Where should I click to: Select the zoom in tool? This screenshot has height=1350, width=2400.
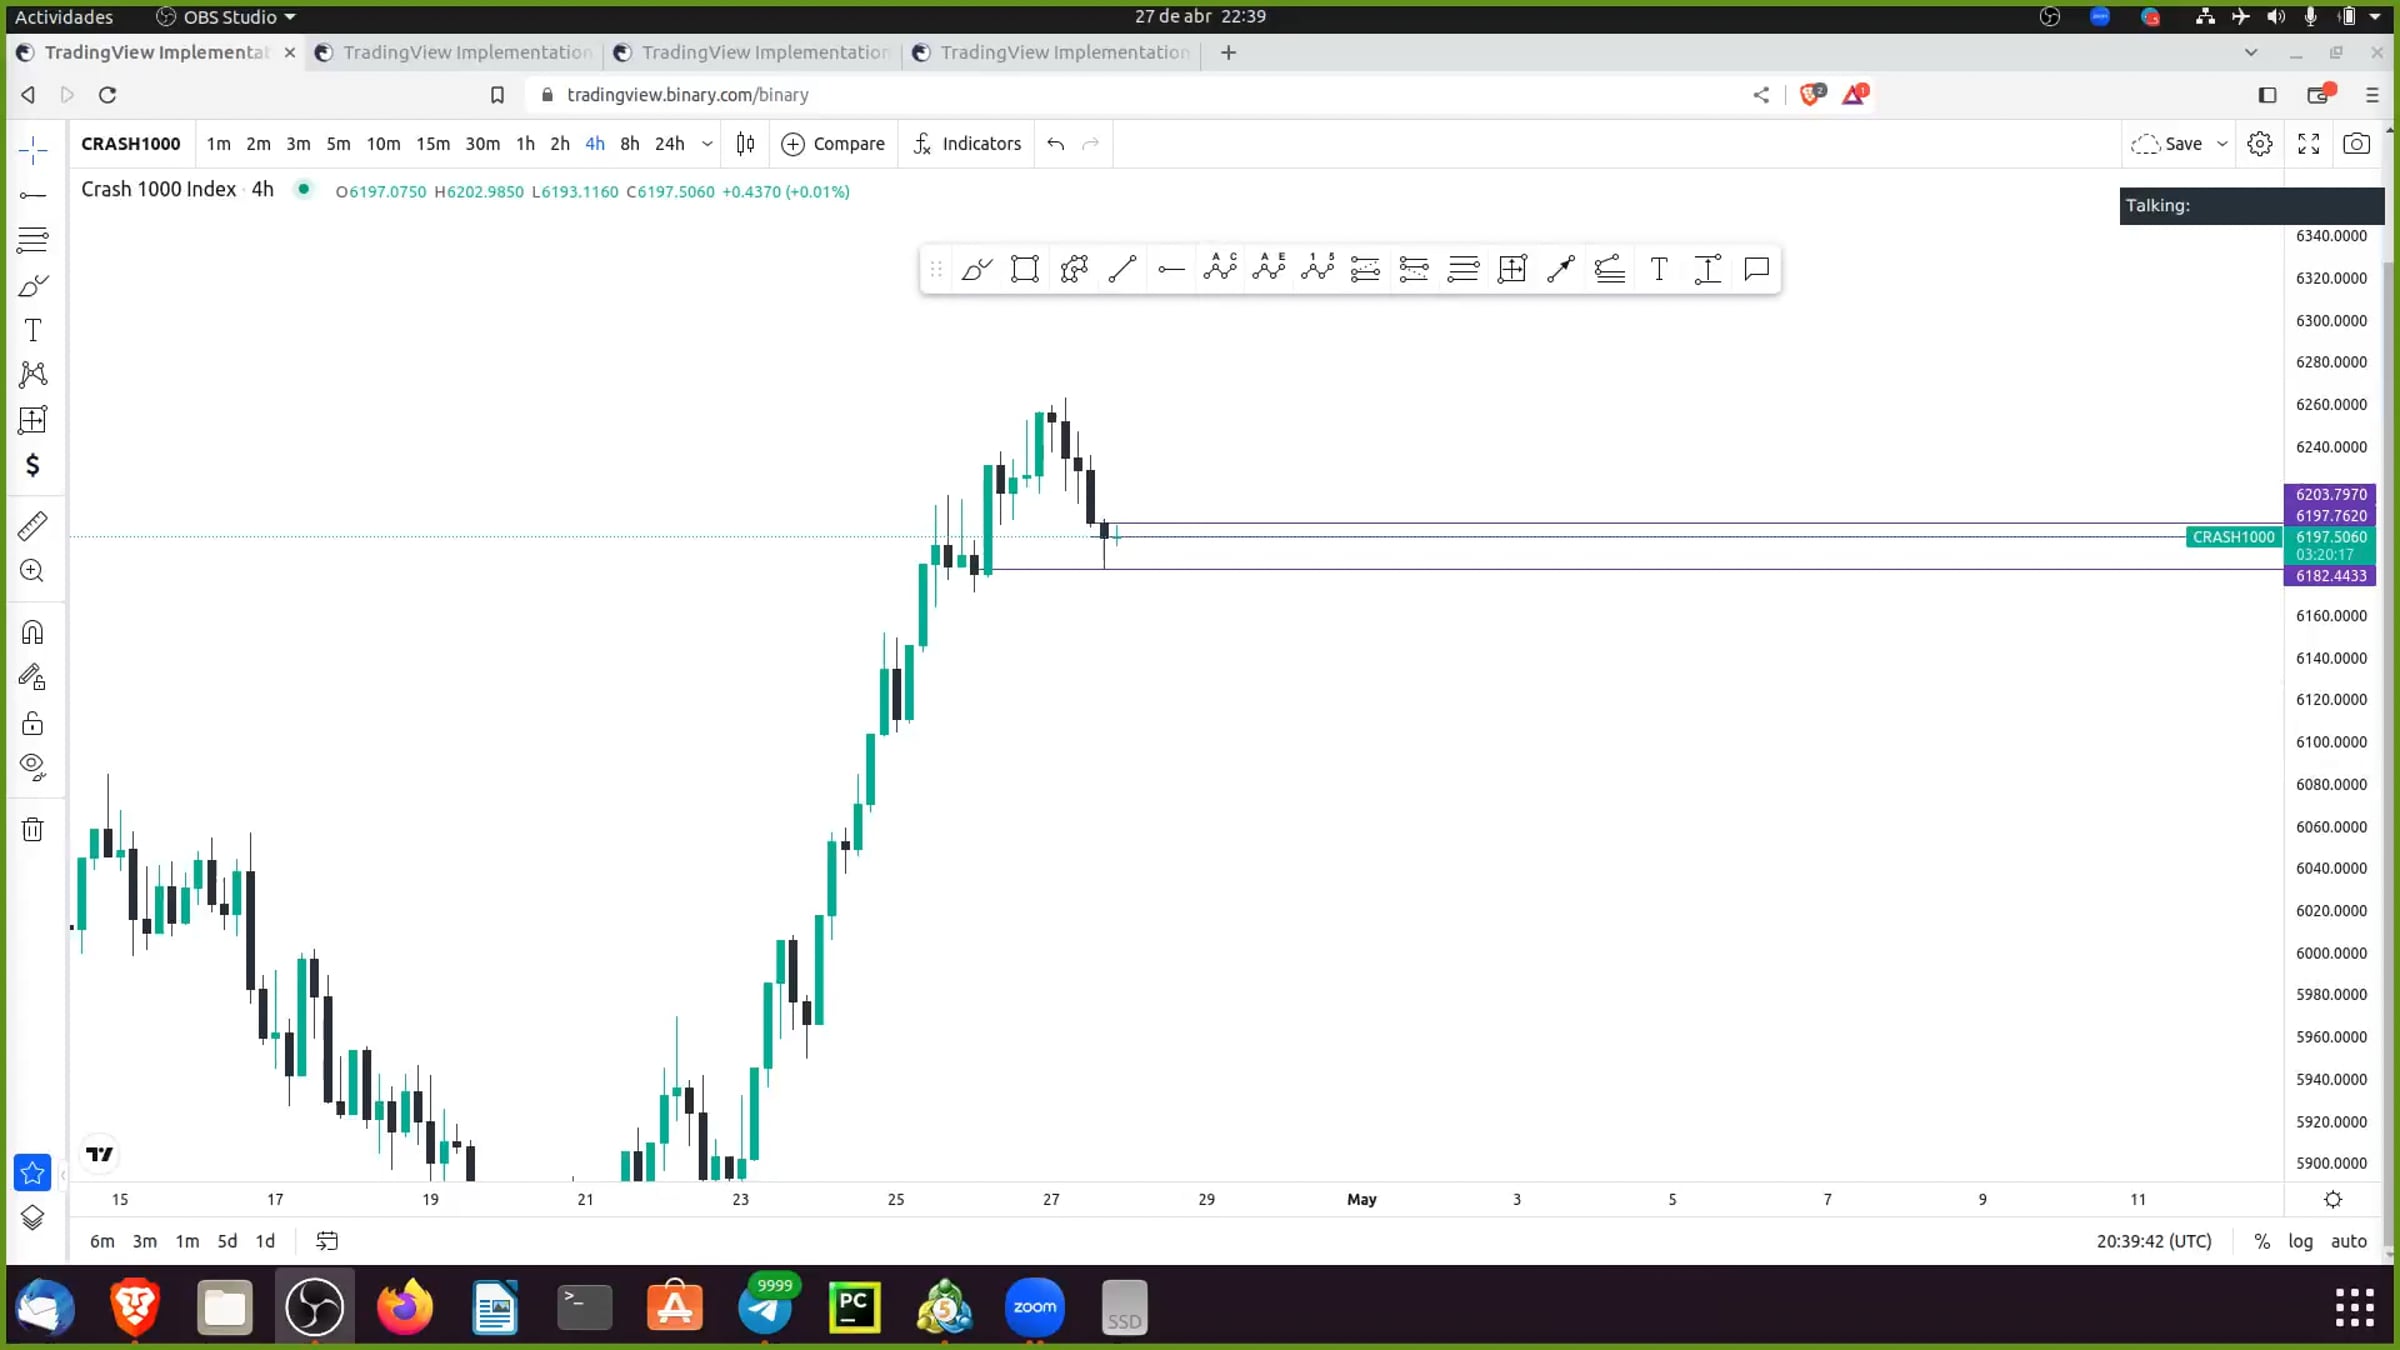click(32, 571)
